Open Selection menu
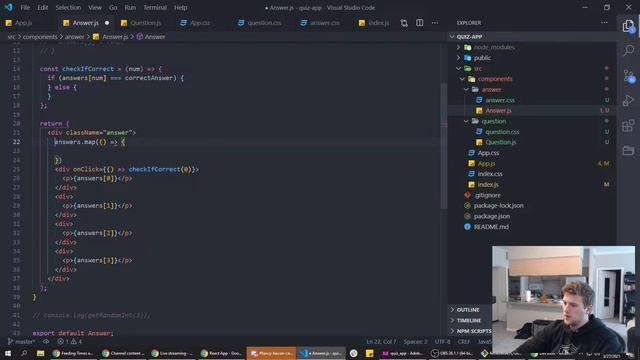Viewport: 640px width, 360px height. pyautogui.click(x=68, y=8)
